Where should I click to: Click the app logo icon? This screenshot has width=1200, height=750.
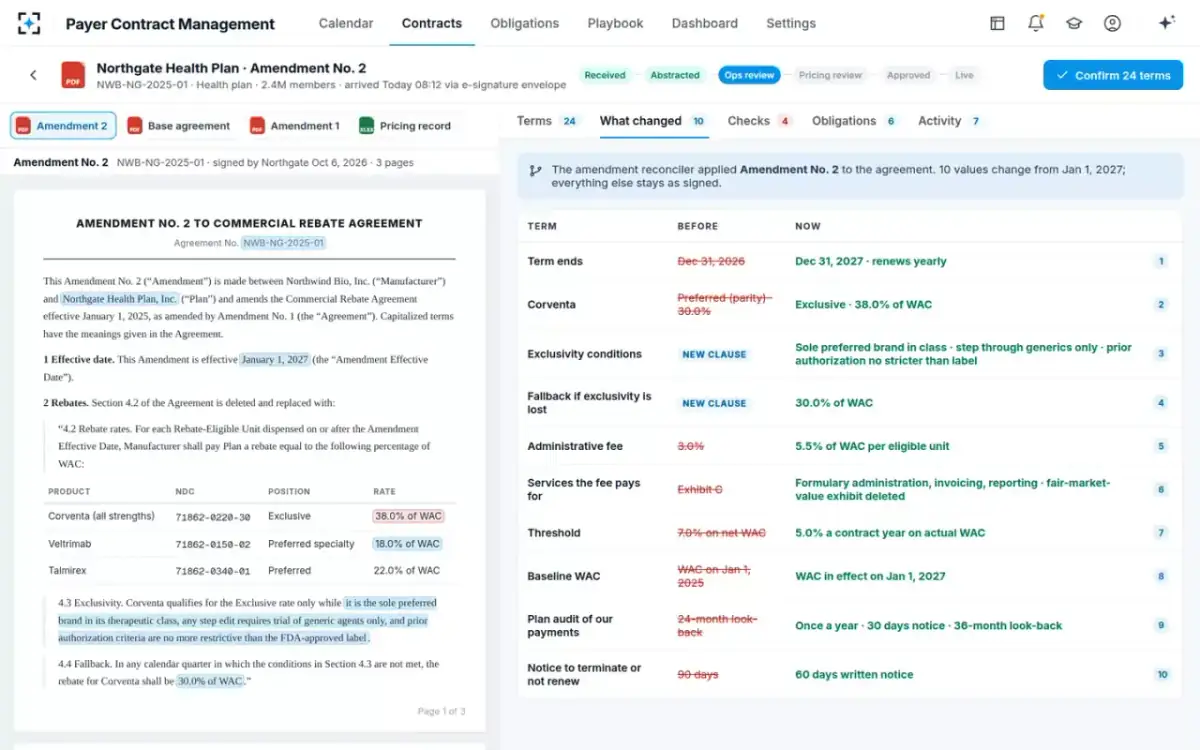[29, 23]
